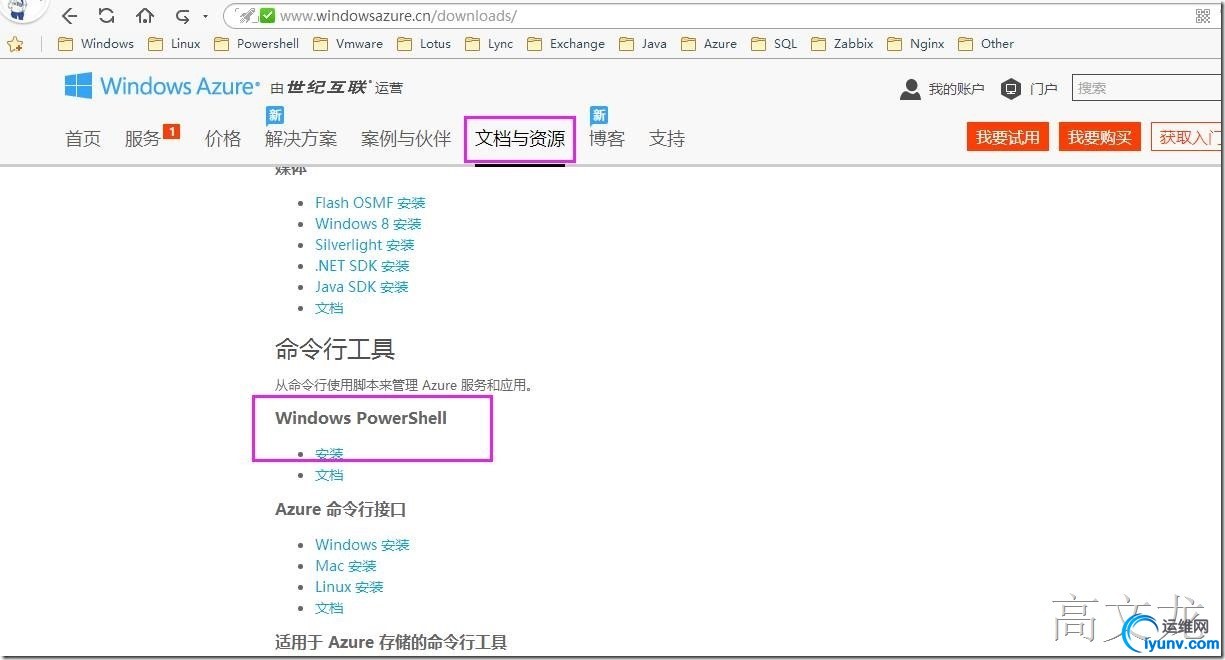
Task: Click 安装 link under Windows PowerShell
Action: coord(329,454)
